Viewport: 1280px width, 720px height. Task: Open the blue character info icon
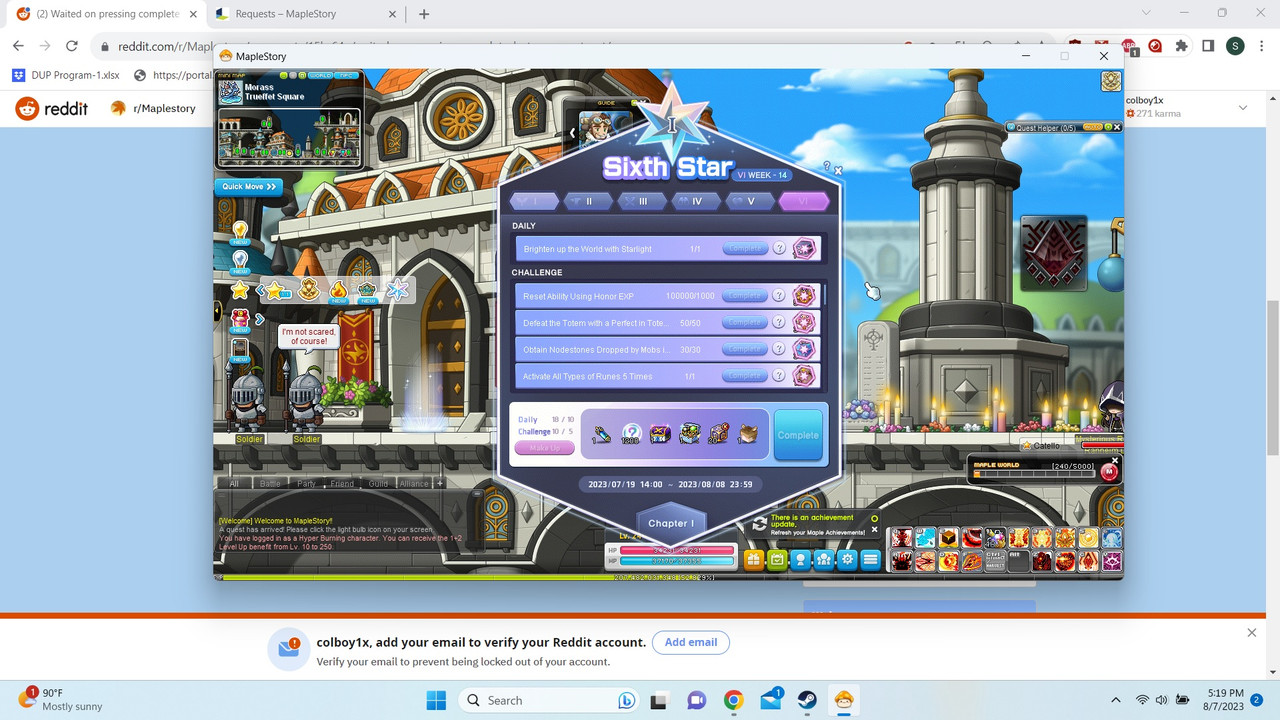tap(800, 558)
